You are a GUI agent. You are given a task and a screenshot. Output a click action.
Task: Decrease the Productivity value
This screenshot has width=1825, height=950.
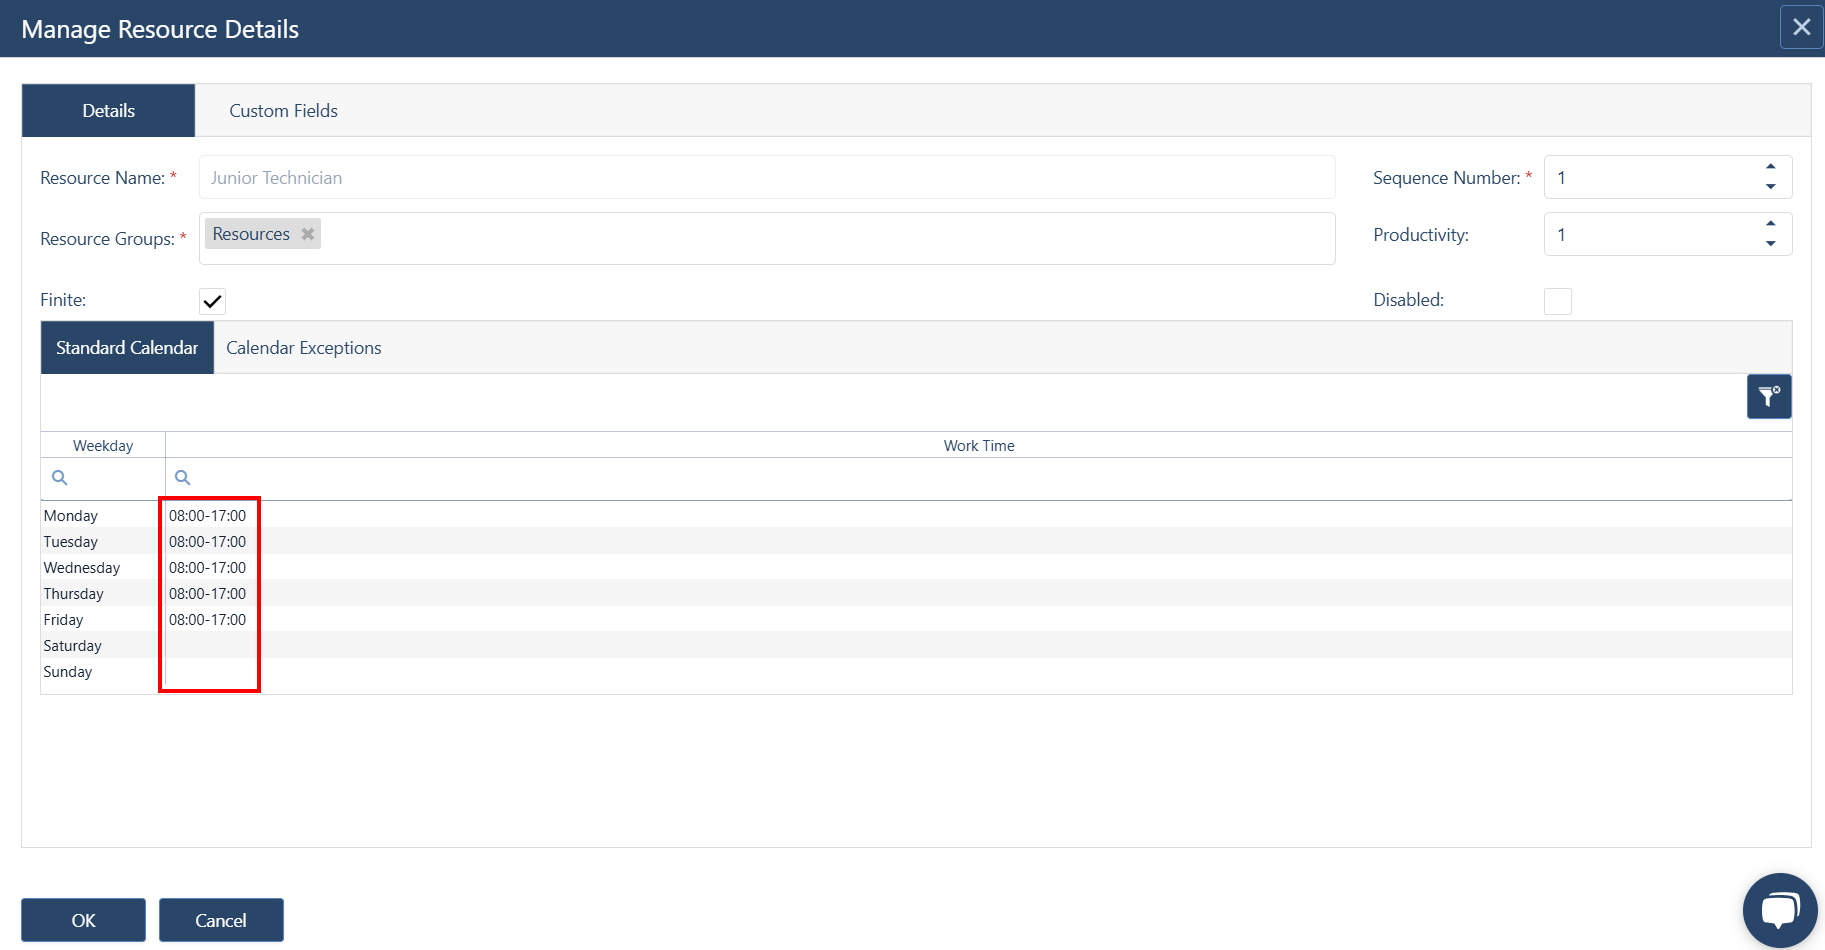[1771, 244]
